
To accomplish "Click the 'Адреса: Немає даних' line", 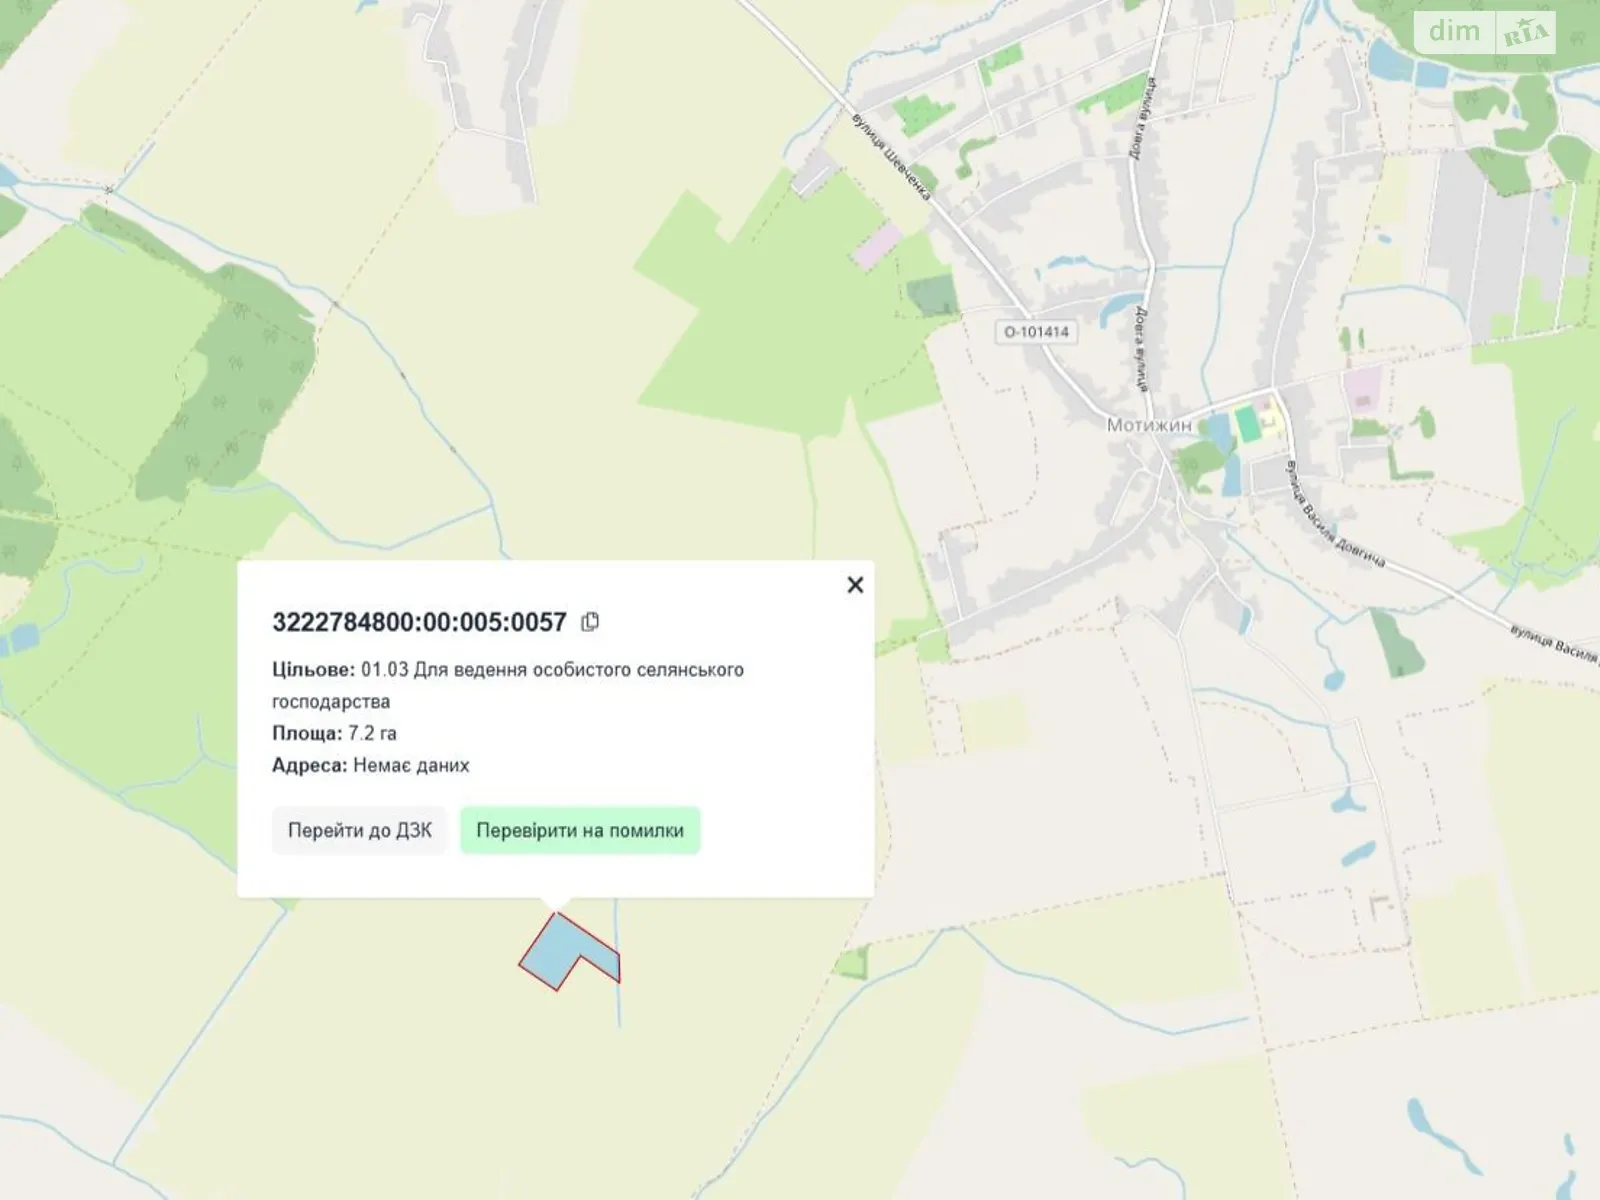I will tap(370, 765).
